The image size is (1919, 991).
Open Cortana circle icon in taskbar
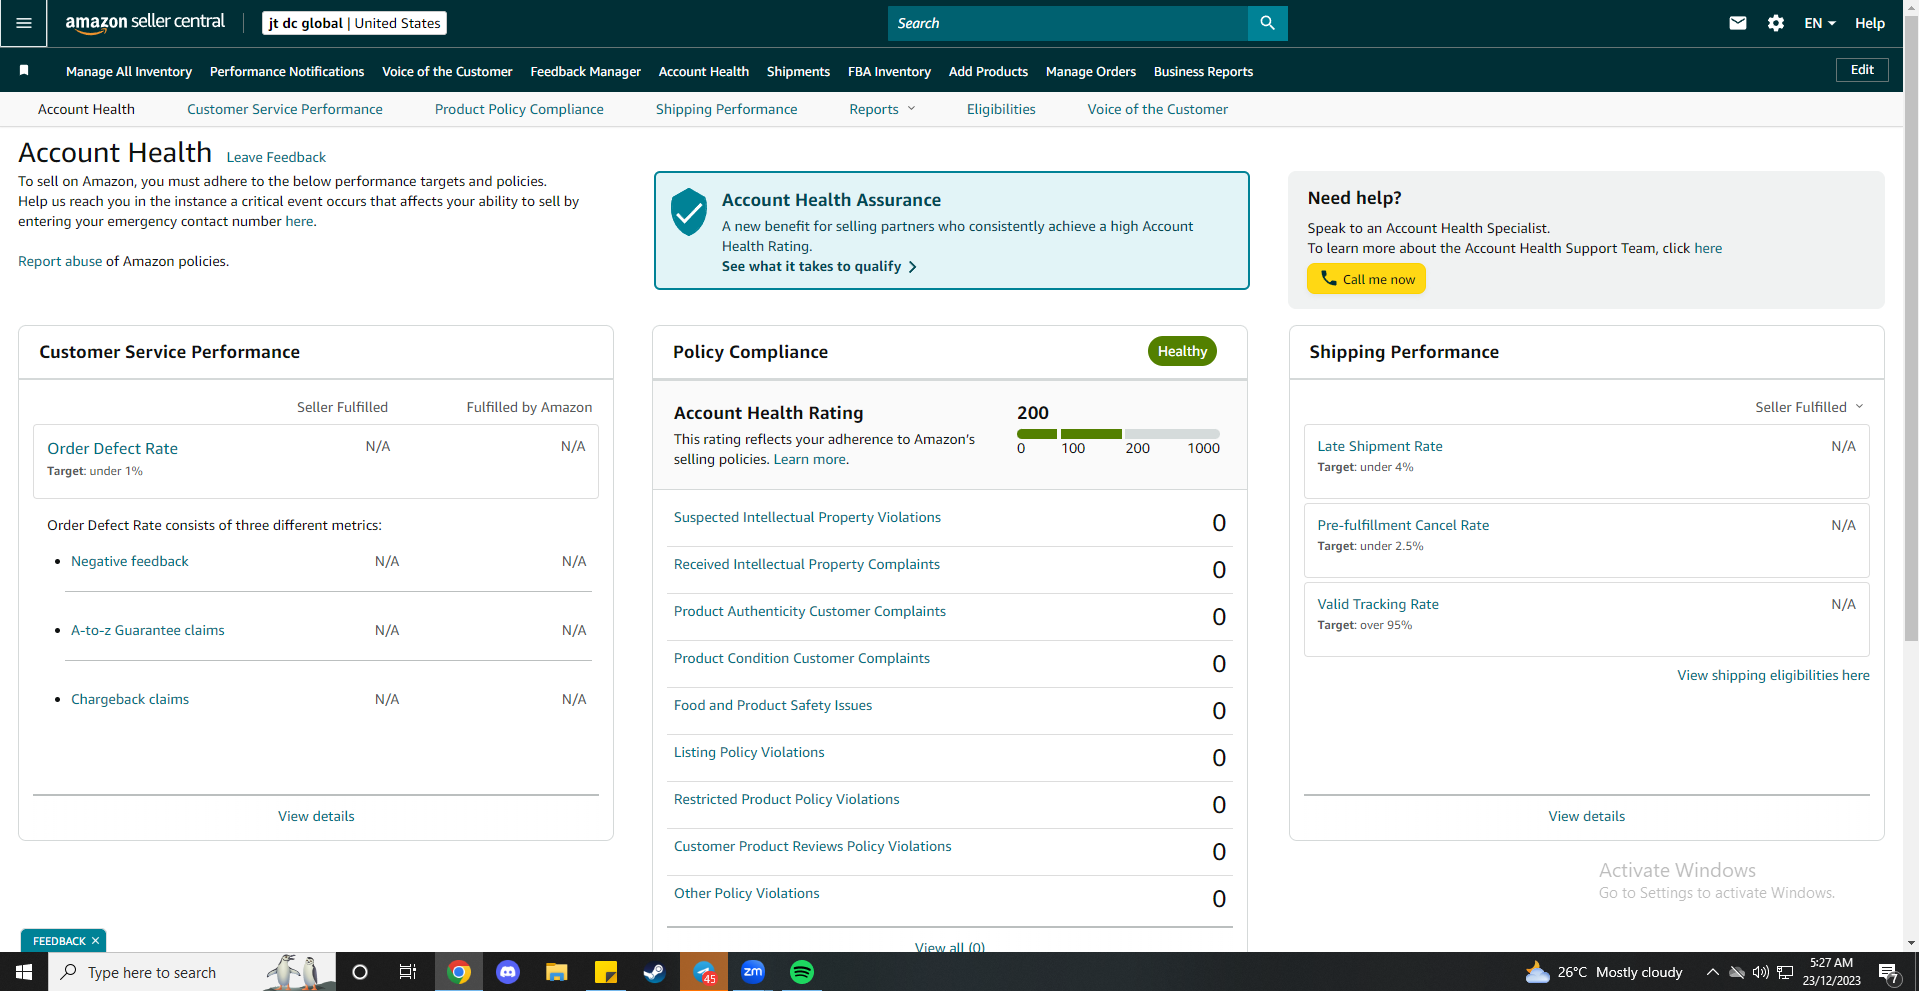pyautogui.click(x=360, y=972)
